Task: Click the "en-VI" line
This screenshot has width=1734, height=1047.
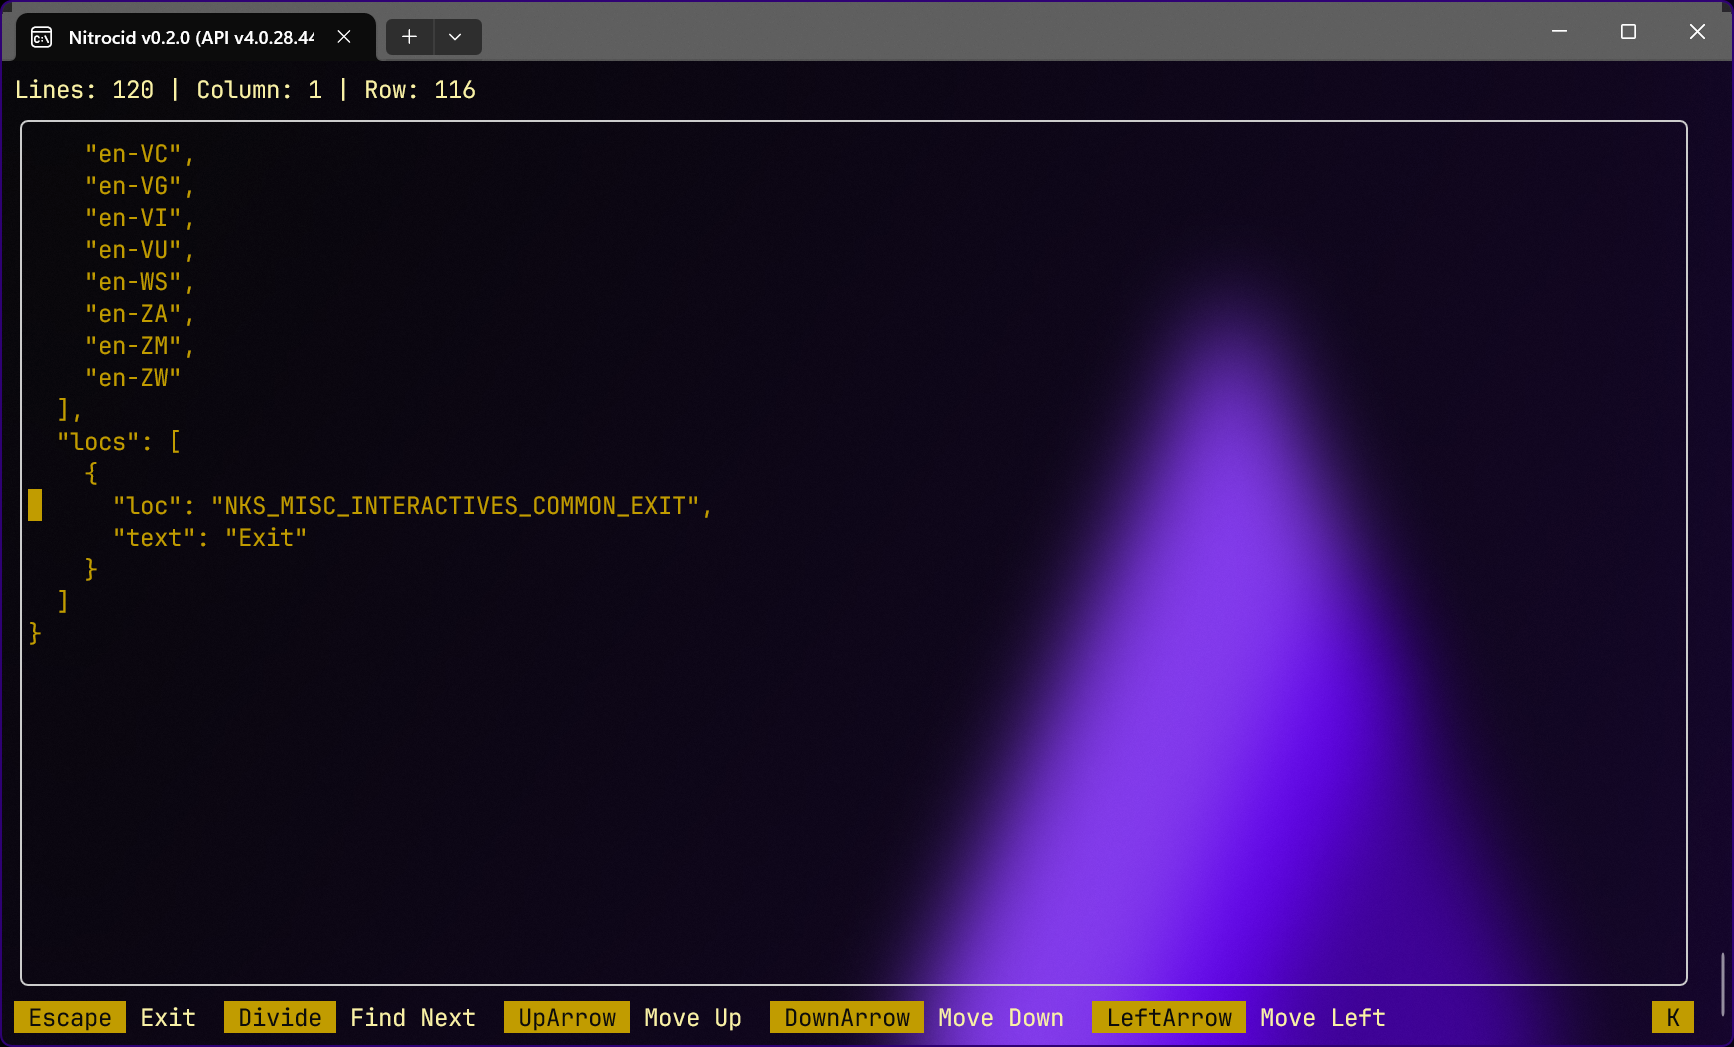Action: [x=140, y=218]
